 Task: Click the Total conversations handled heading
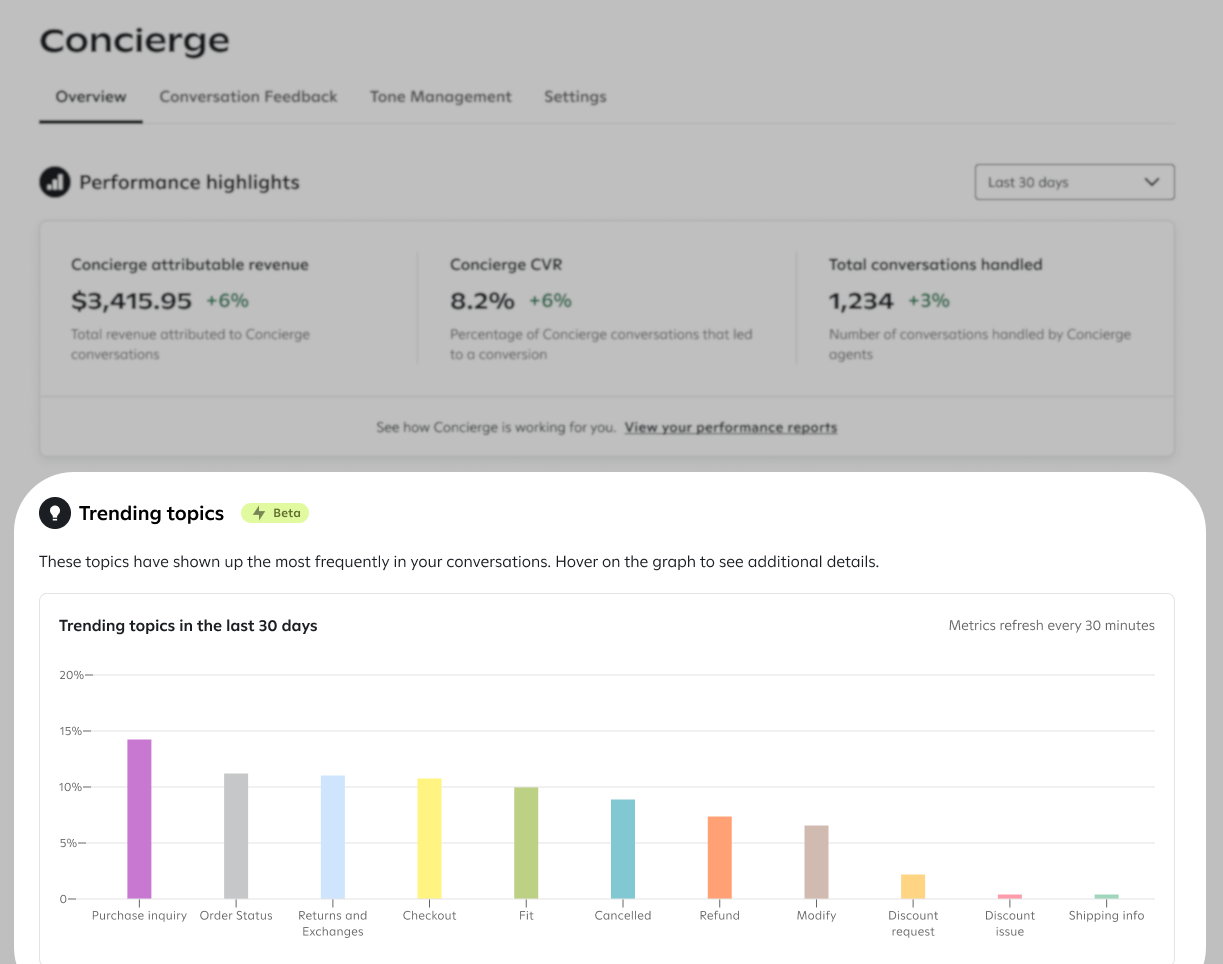tap(936, 265)
